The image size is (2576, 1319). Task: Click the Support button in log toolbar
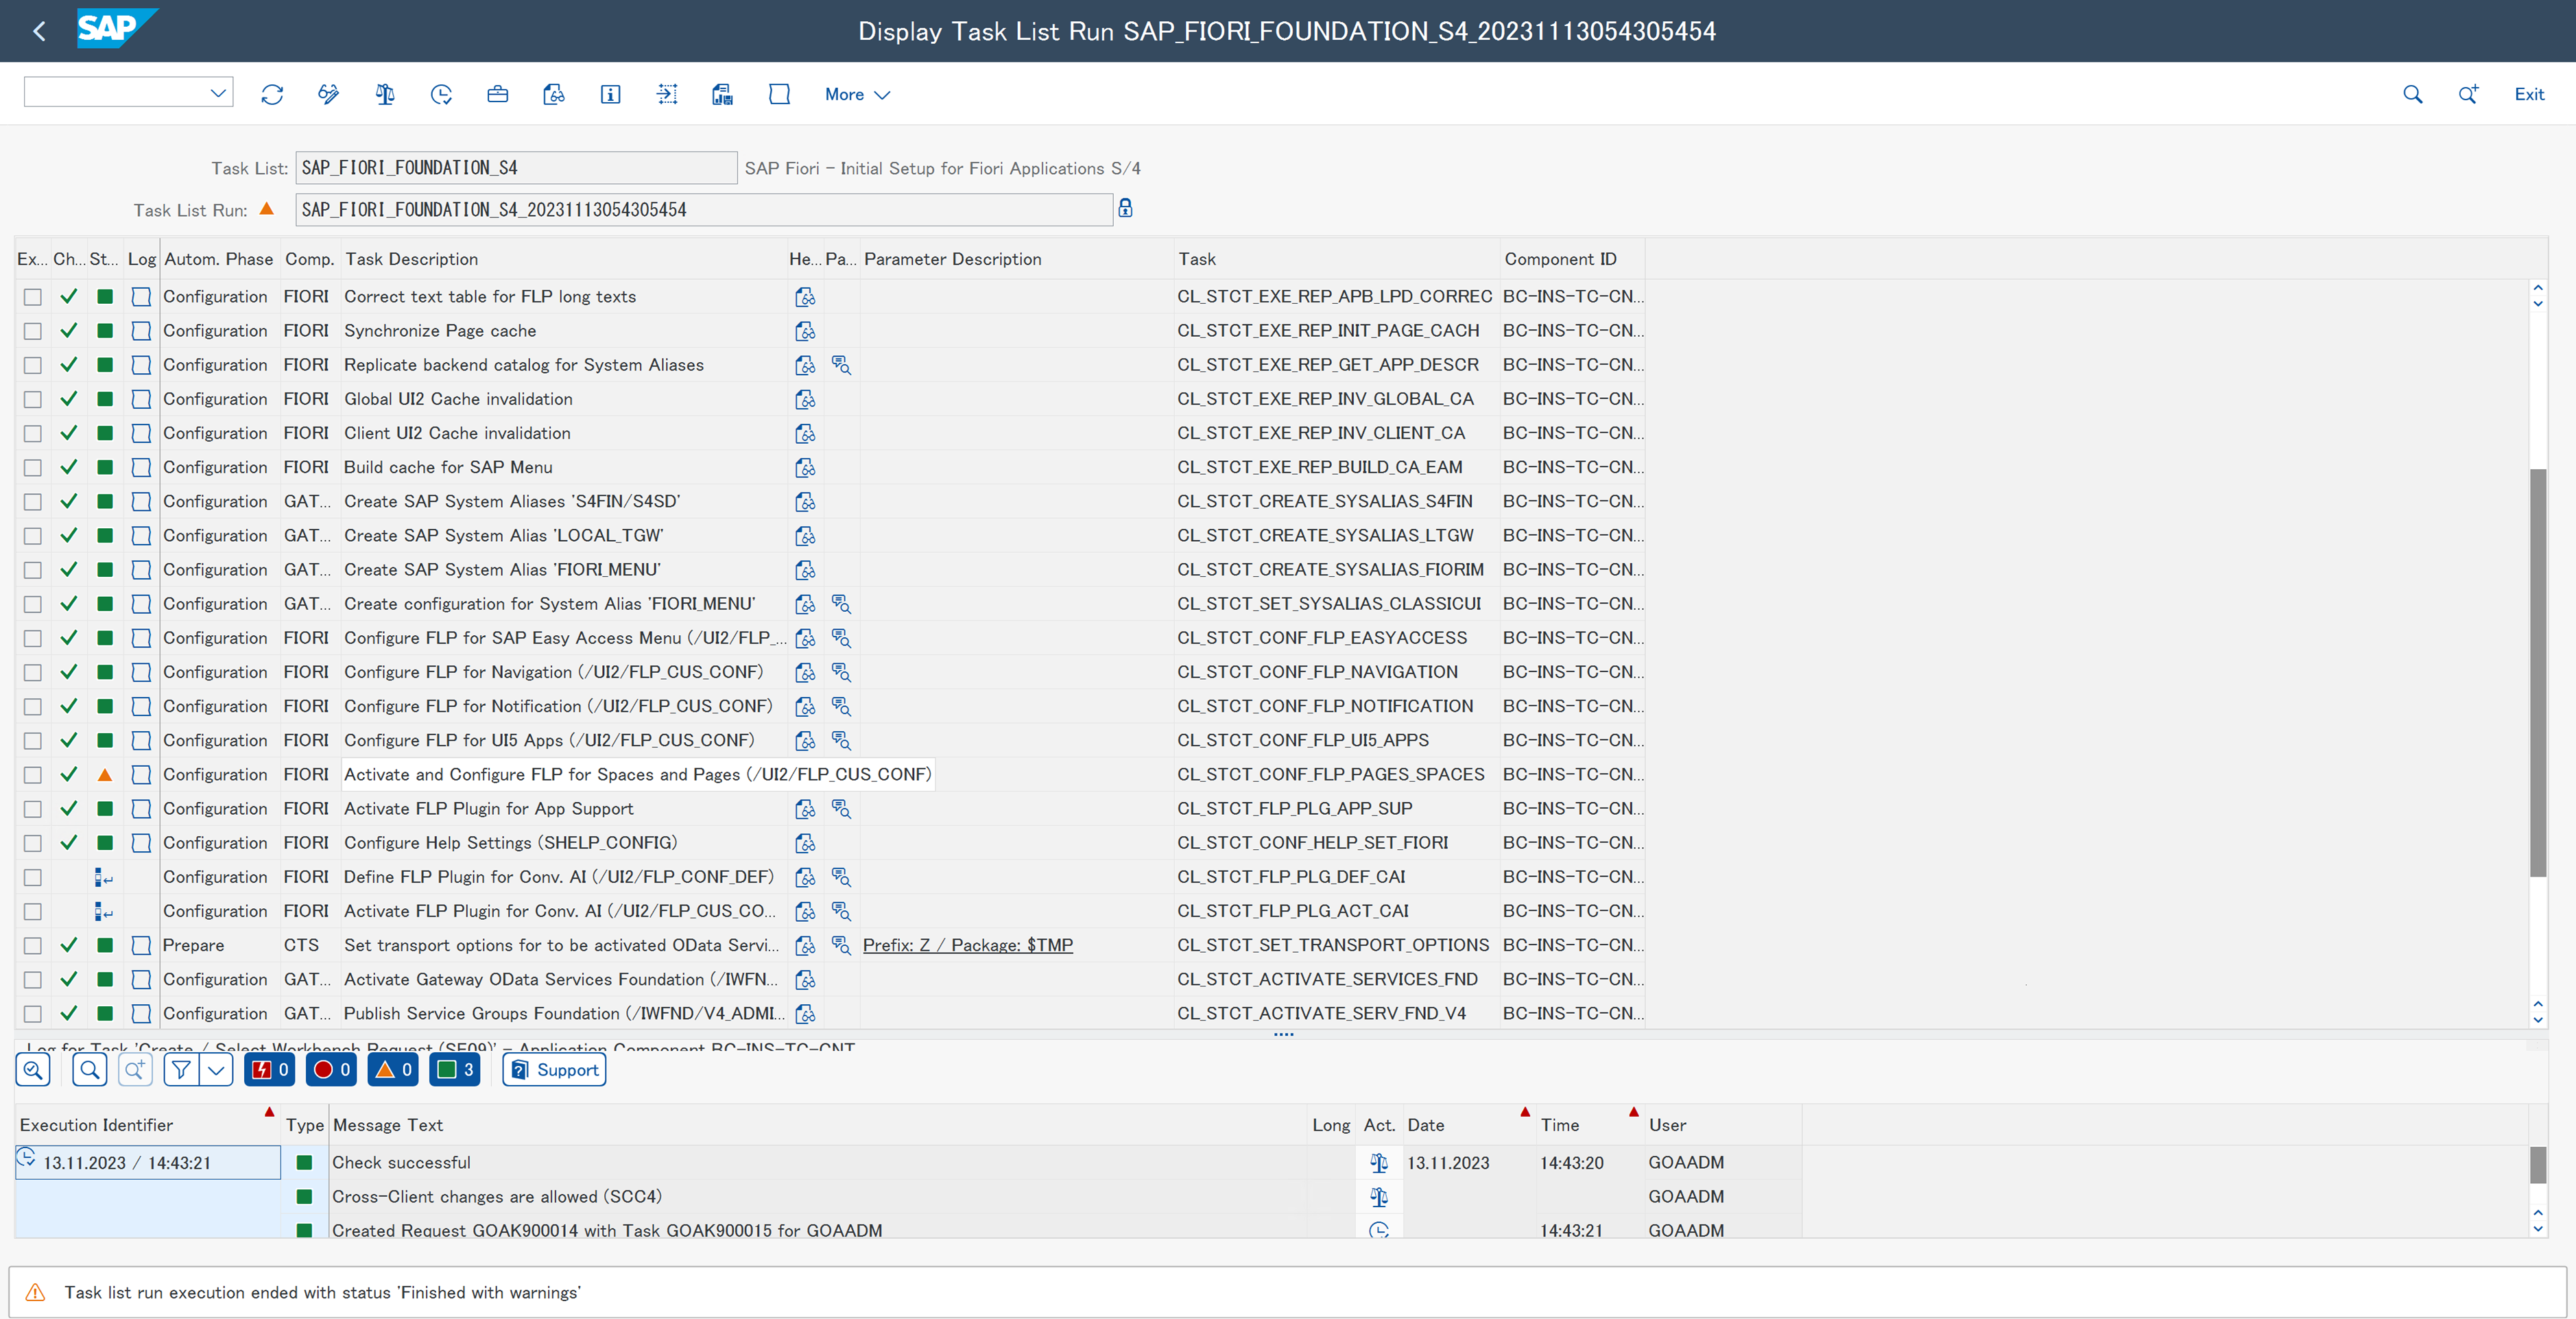(554, 1070)
